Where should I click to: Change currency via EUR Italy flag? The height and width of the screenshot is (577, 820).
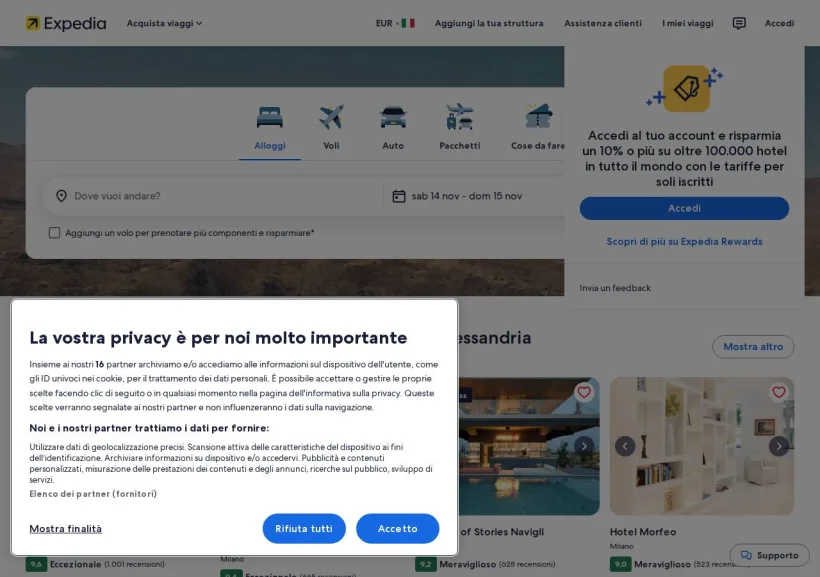pos(395,23)
